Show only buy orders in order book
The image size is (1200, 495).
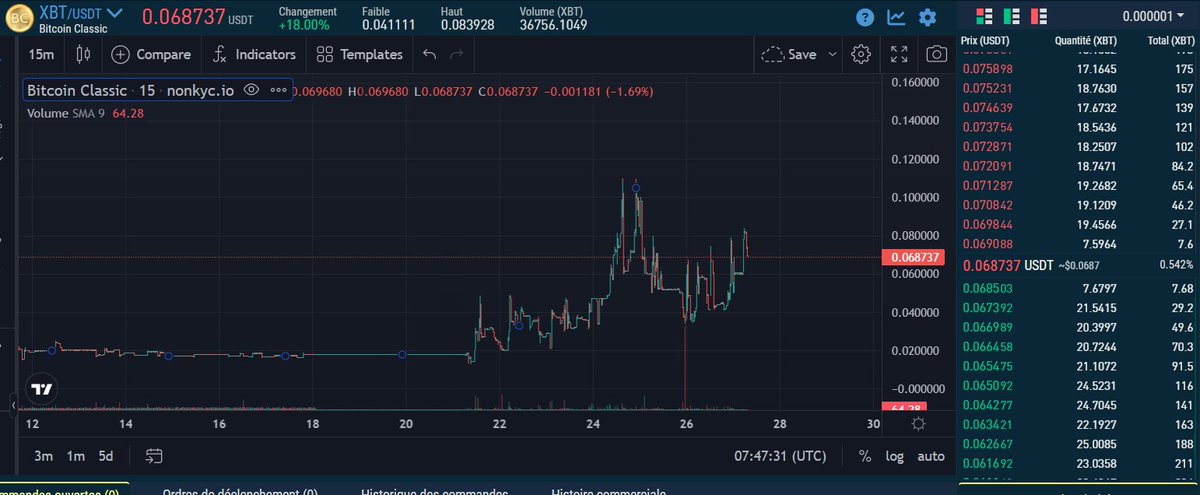1012,17
